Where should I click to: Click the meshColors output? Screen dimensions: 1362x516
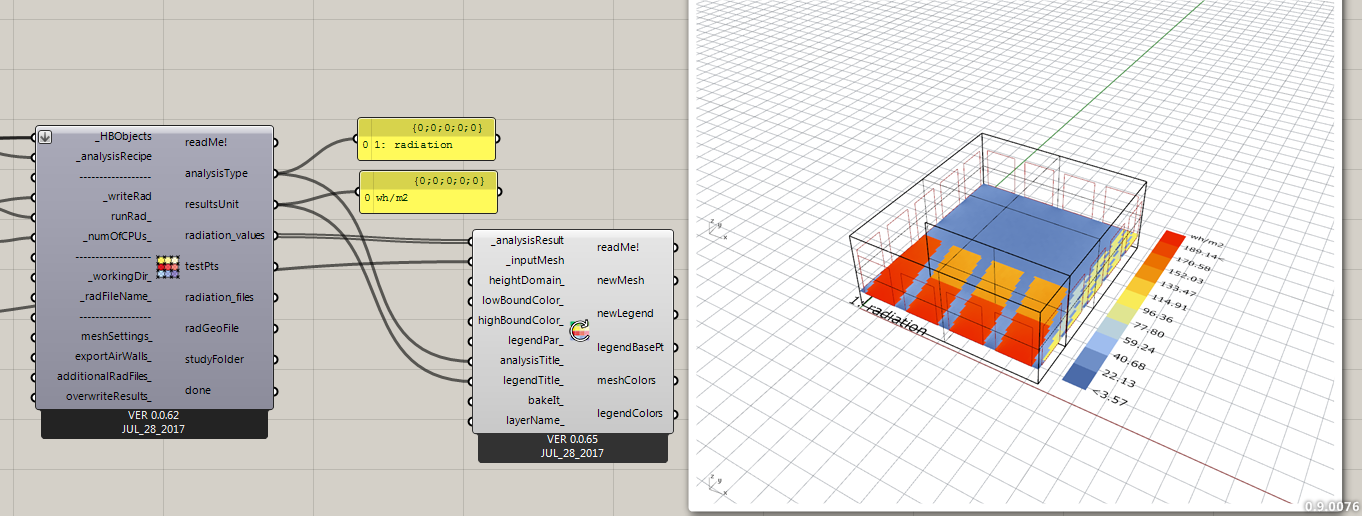pos(626,380)
